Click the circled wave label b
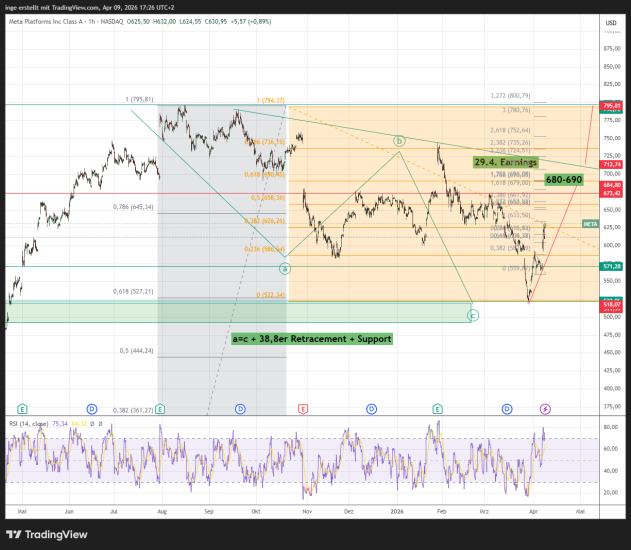The image size is (631, 550). (x=399, y=141)
